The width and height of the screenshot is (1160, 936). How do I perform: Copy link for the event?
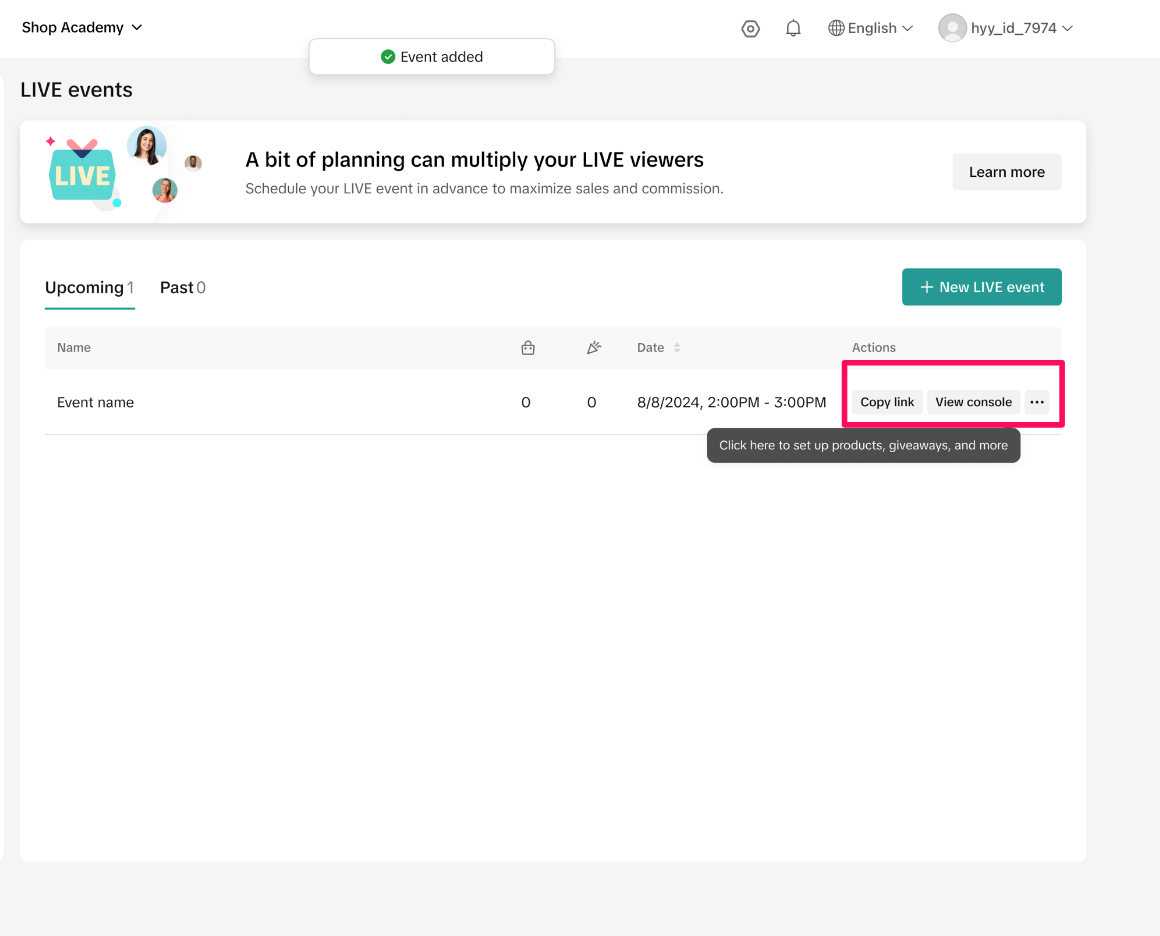[x=887, y=402]
